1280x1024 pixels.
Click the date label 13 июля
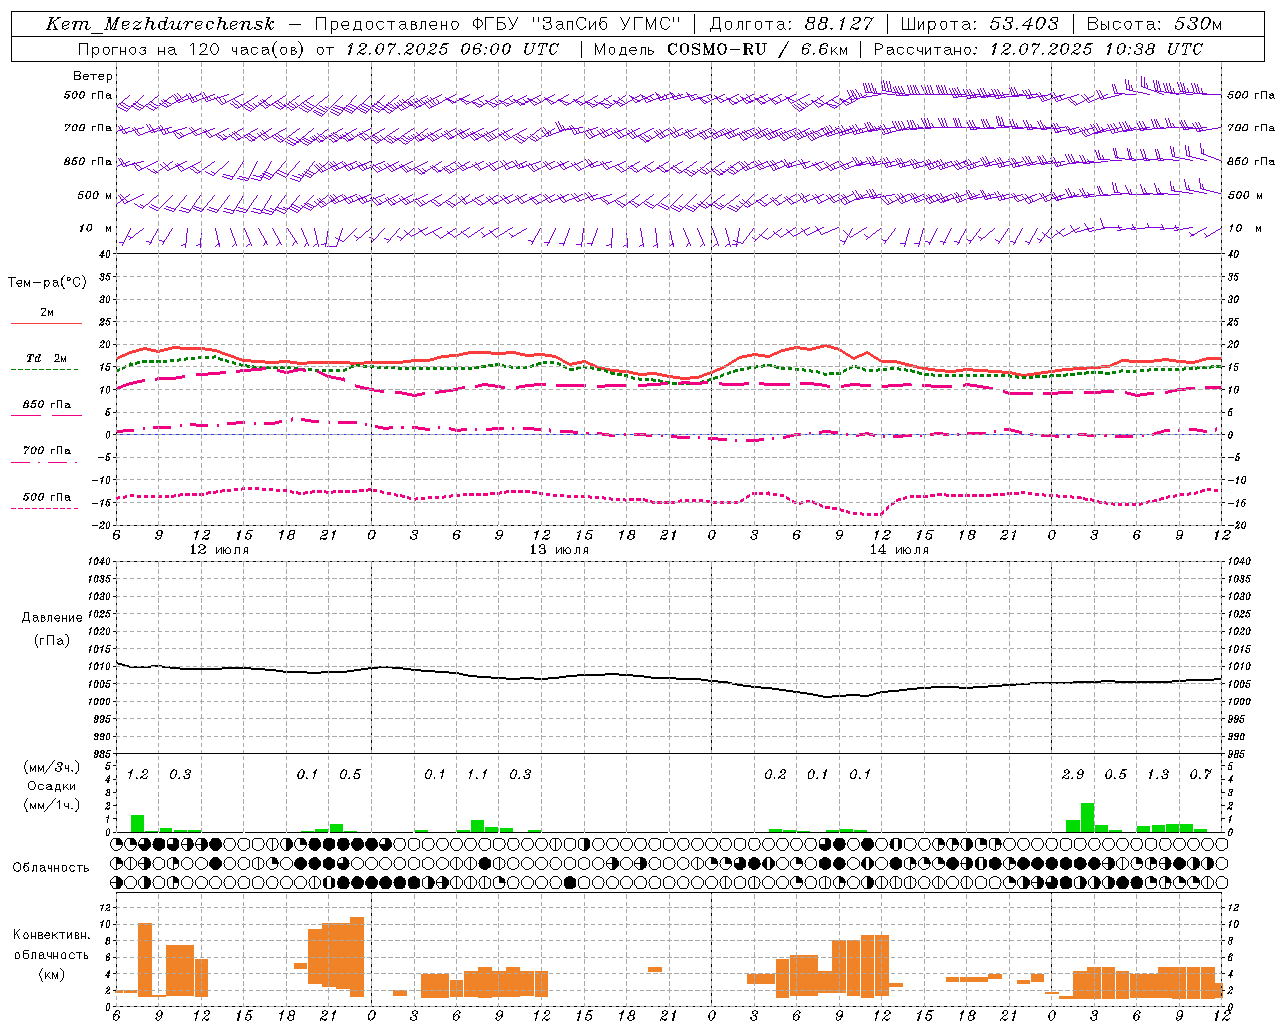click(559, 550)
